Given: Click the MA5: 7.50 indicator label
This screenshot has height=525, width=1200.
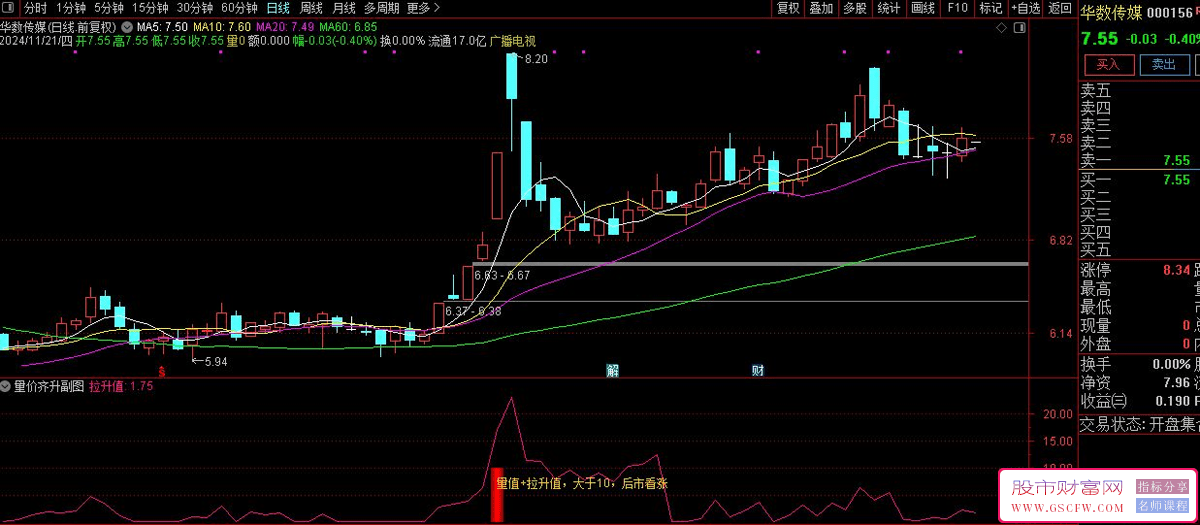Looking at the screenshot, I should pyautogui.click(x=161, y=26).
